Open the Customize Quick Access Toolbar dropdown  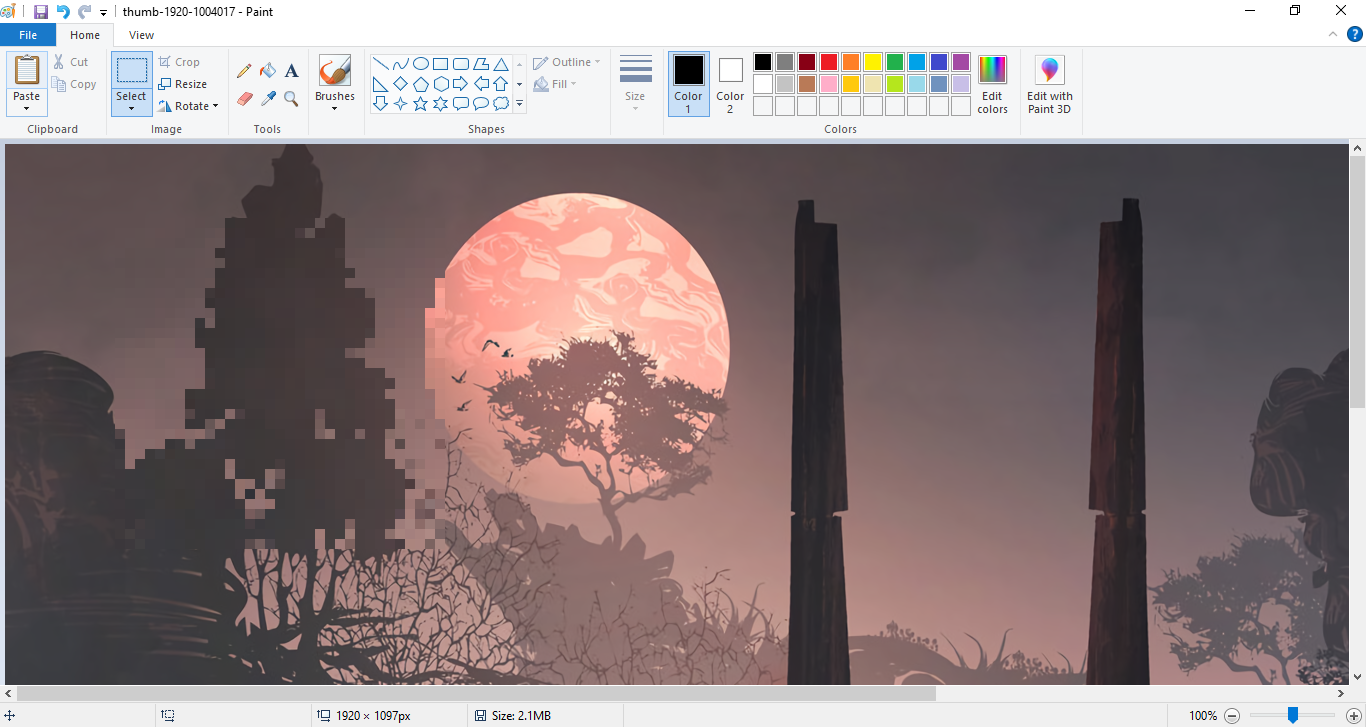tap(104, 13)
